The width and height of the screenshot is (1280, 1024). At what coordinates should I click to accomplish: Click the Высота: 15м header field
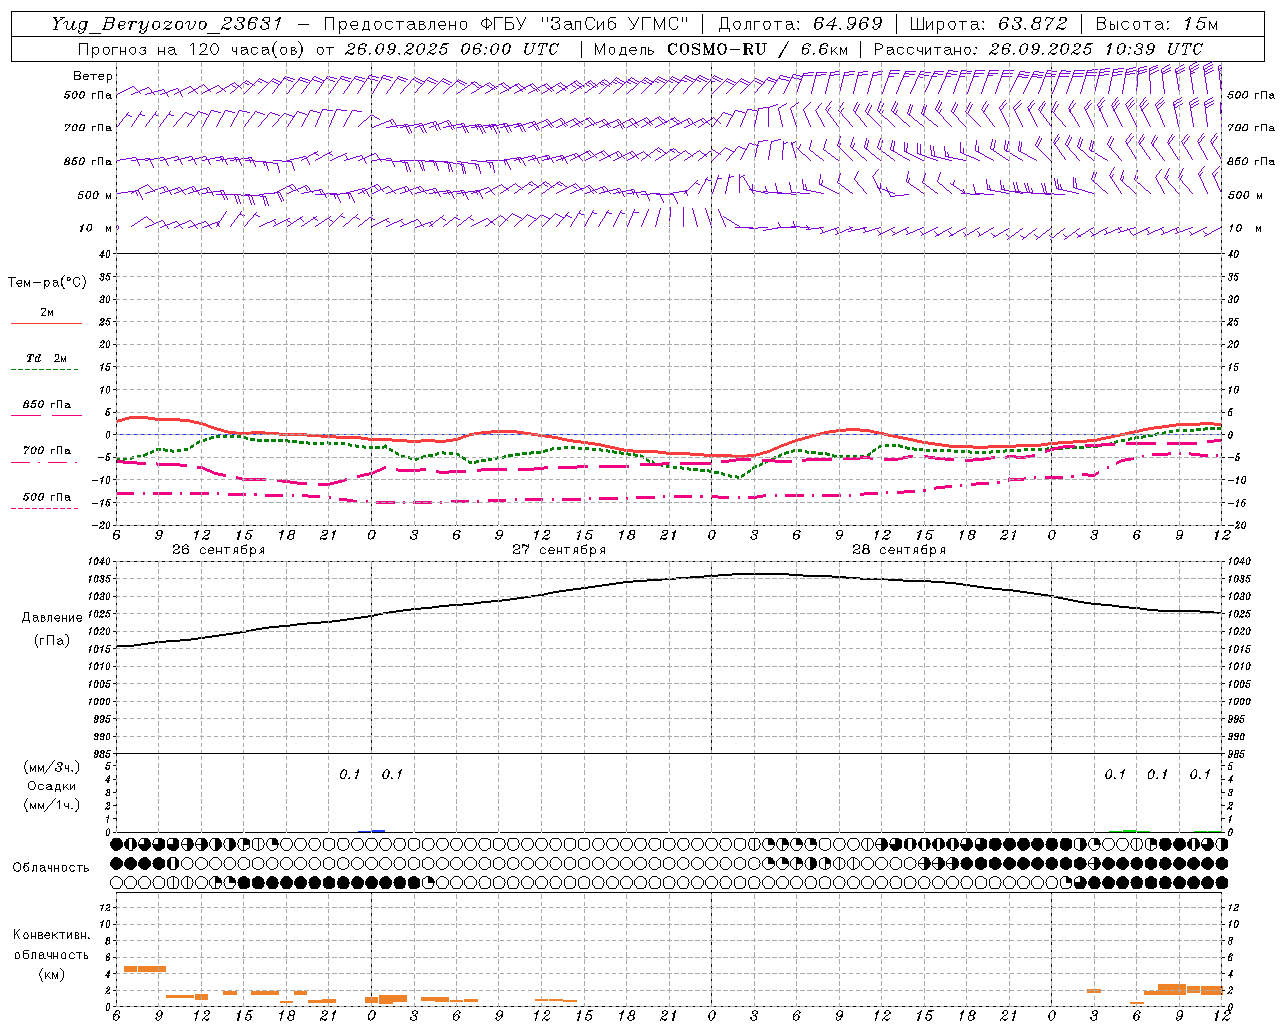pyautogui.click(x=1156, y=24)
